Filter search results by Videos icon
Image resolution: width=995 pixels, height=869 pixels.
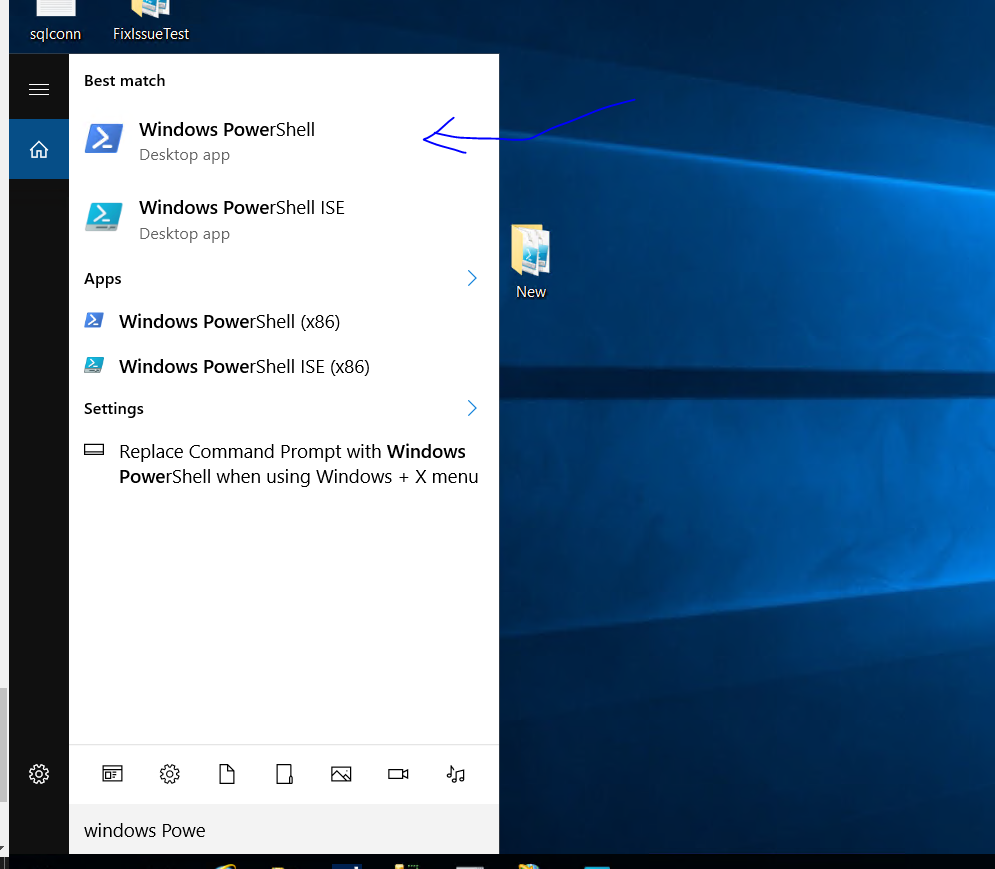[398, 773]
